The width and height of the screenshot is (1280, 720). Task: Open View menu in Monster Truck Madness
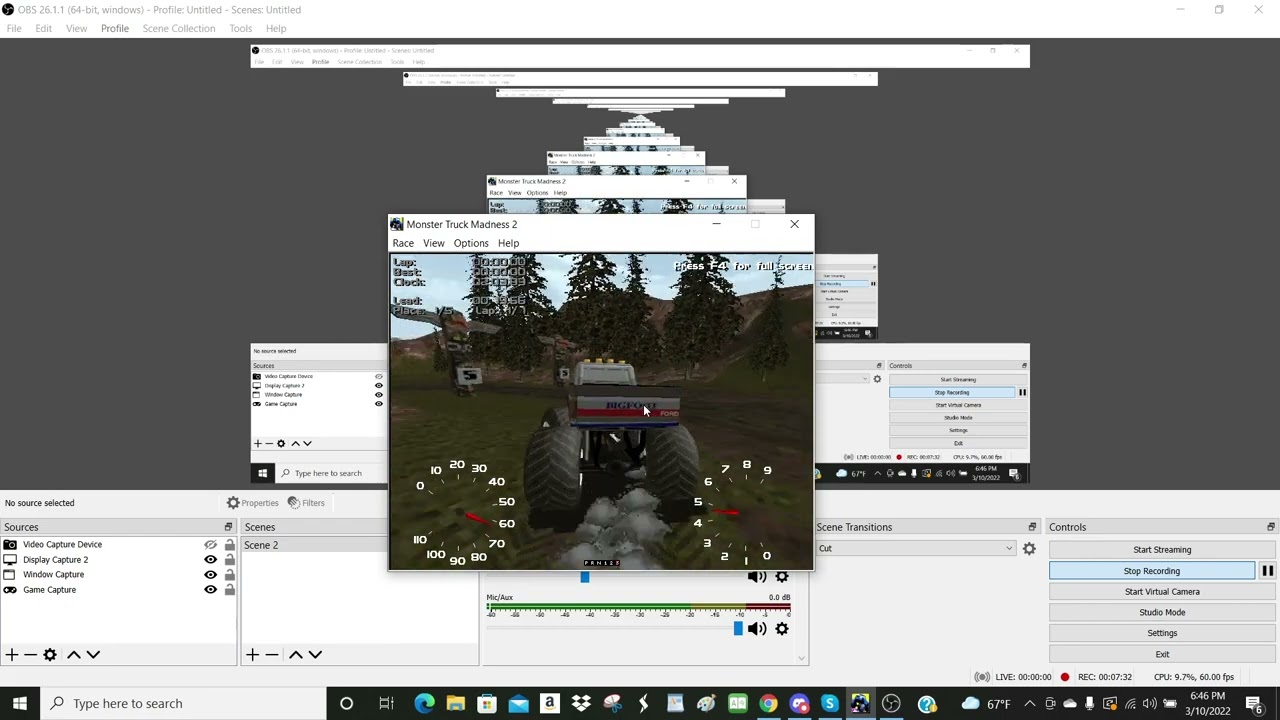(433, 243)
